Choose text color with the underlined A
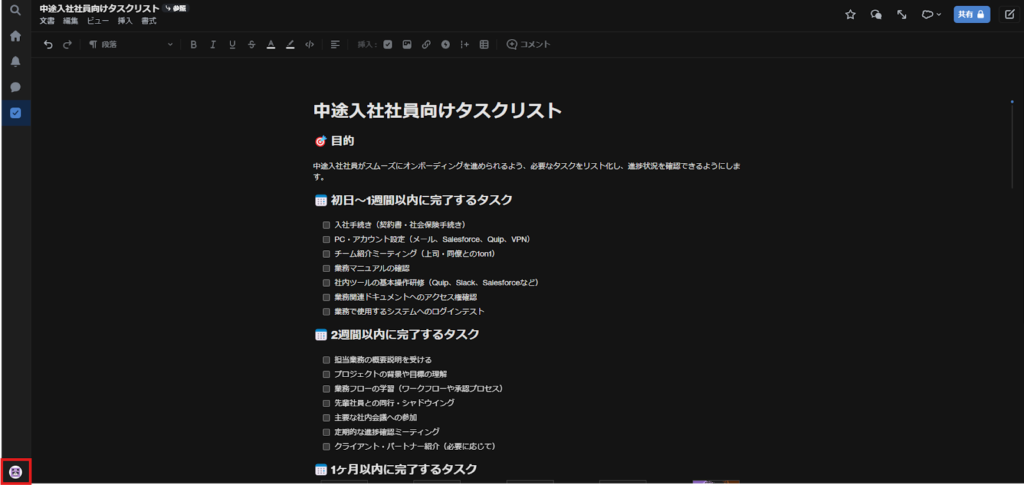The width and height of the screenshot is (1024, 485). coord(270,44)
